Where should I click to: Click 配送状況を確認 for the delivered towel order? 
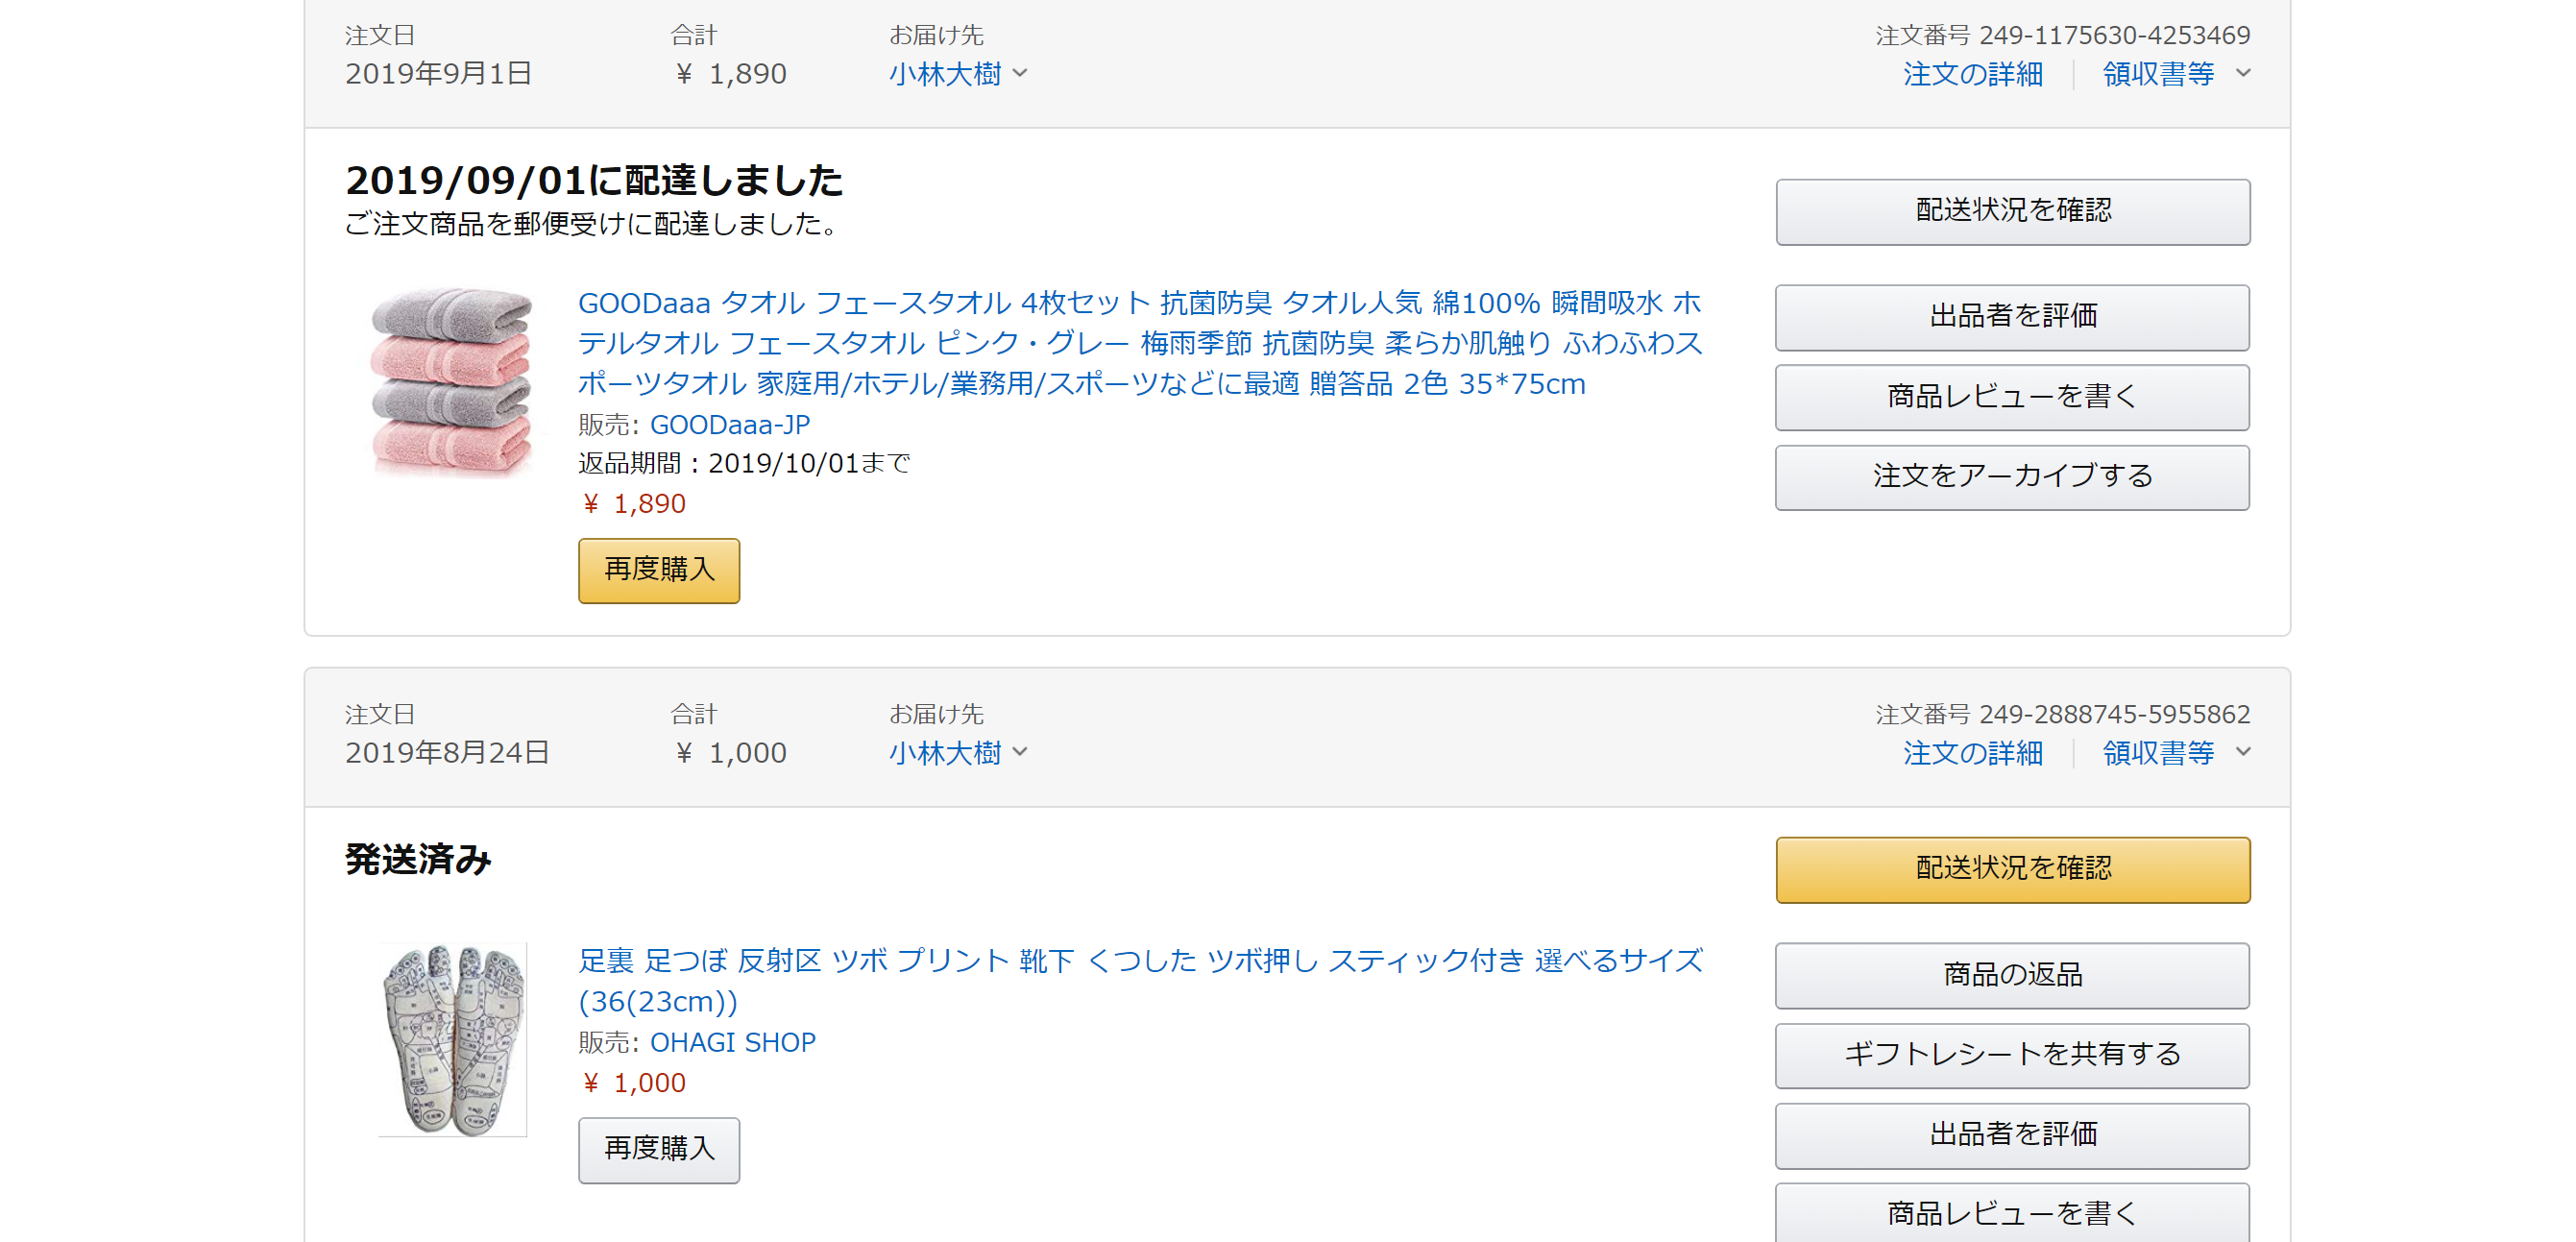[2012, 211]
